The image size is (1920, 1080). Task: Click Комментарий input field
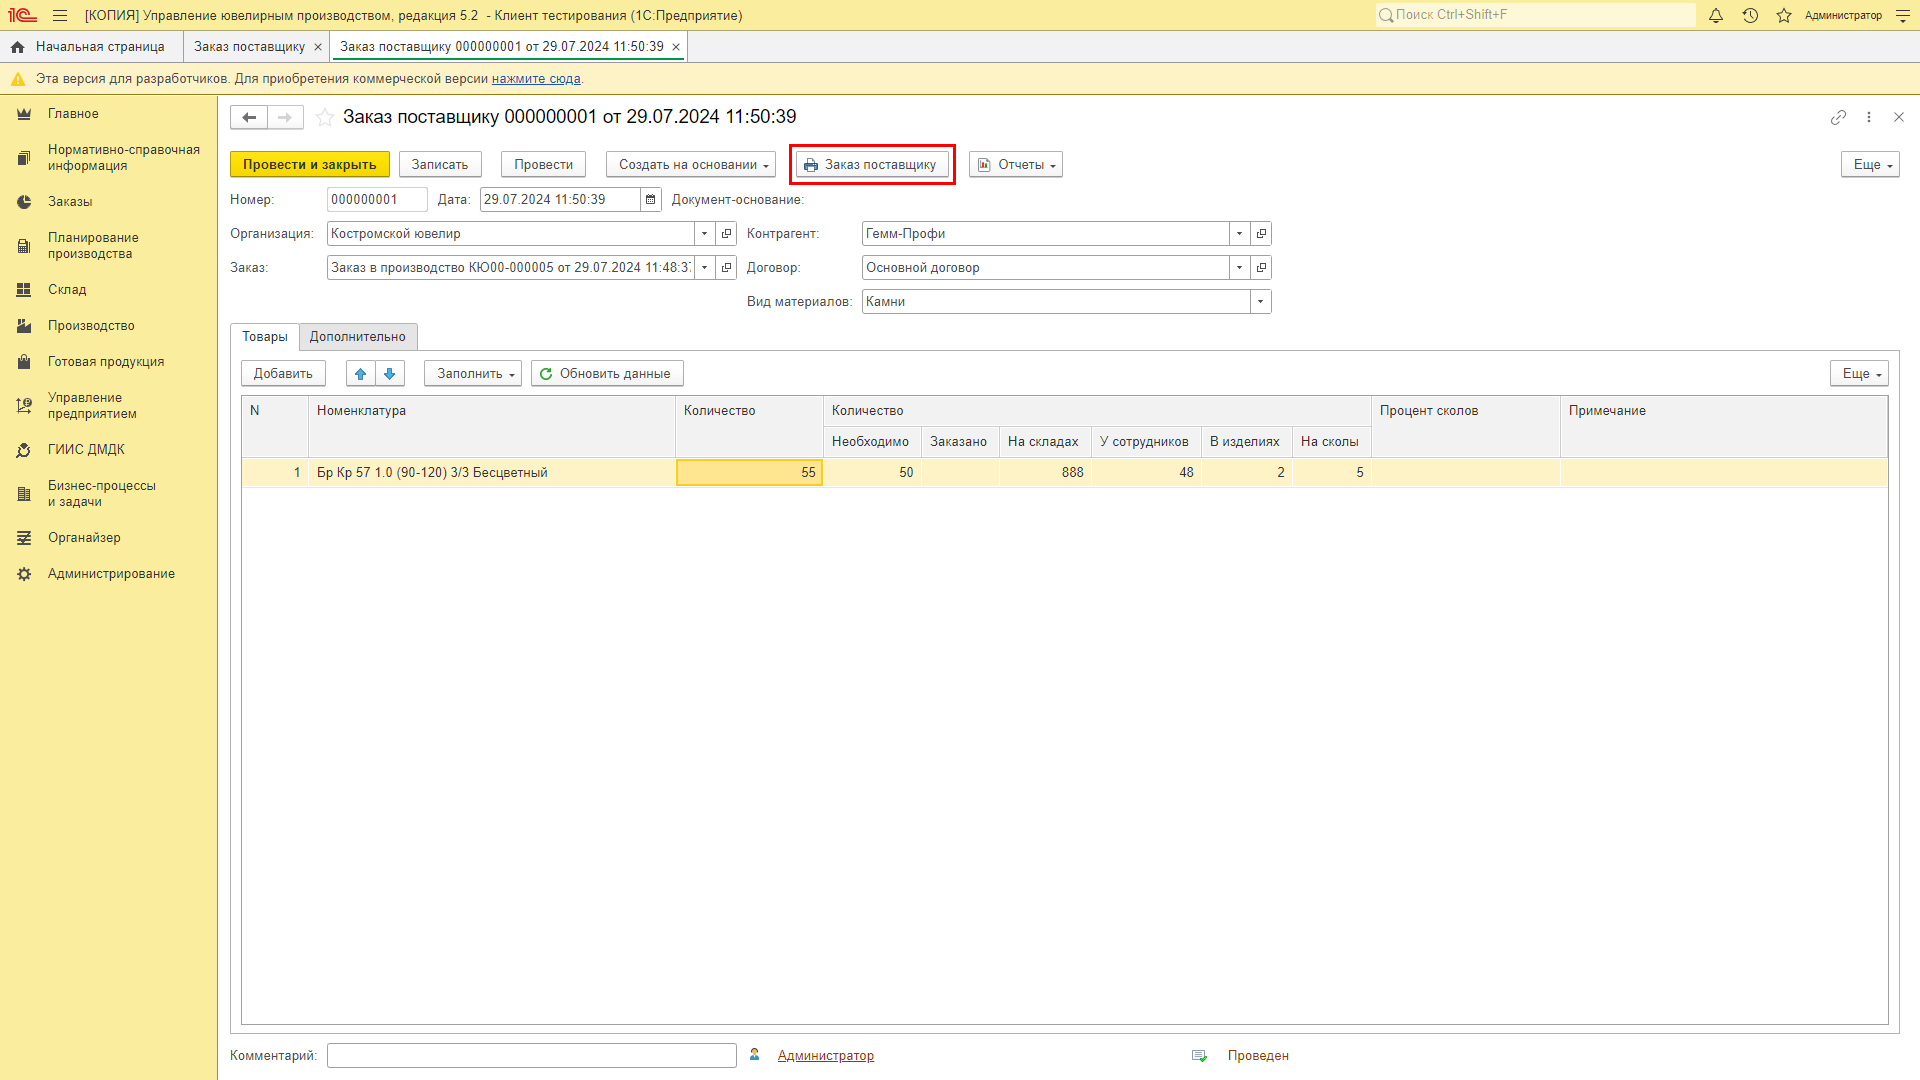(532, 1056)
